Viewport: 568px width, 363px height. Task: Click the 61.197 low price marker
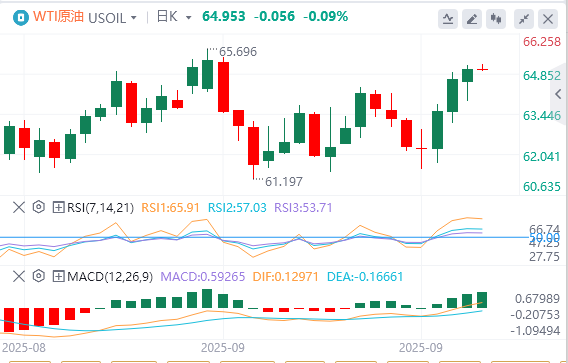point(284,182)
